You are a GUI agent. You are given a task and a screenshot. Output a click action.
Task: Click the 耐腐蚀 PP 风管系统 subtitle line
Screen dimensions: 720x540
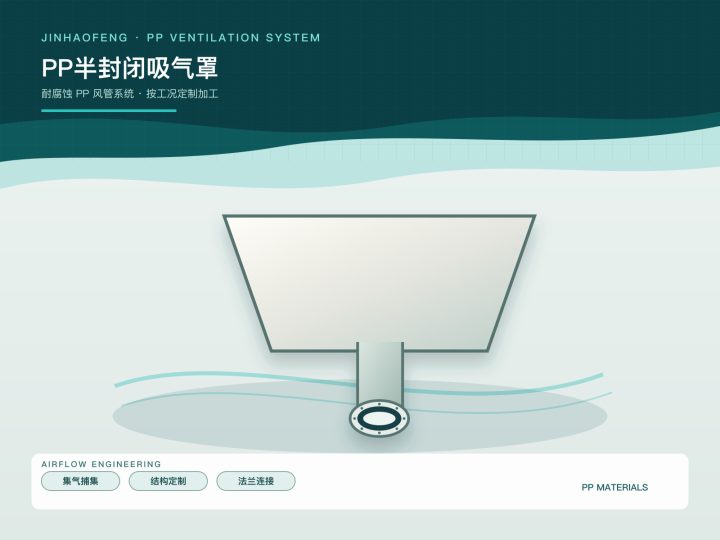129,94
